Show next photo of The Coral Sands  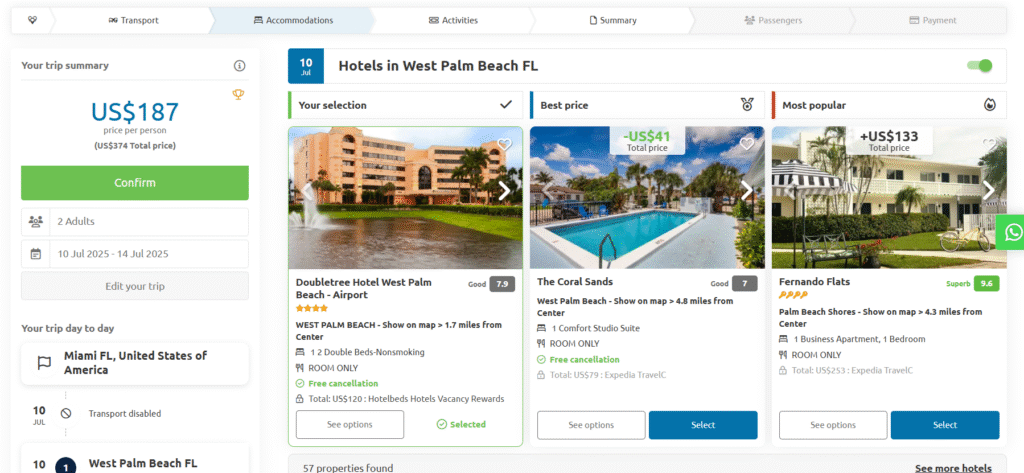pos(746,191)
